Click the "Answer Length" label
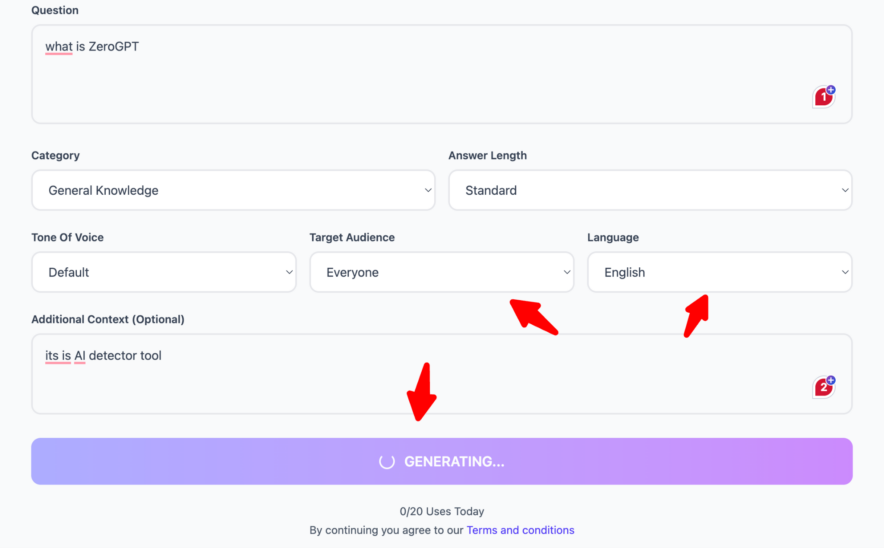 tap(487, 155)
